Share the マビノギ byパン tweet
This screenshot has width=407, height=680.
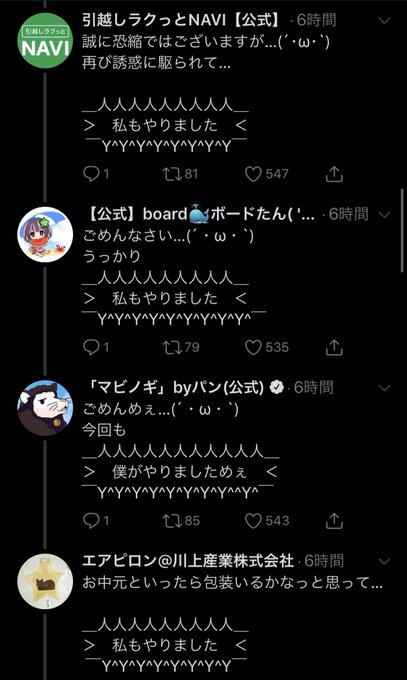tap(334, 520)
